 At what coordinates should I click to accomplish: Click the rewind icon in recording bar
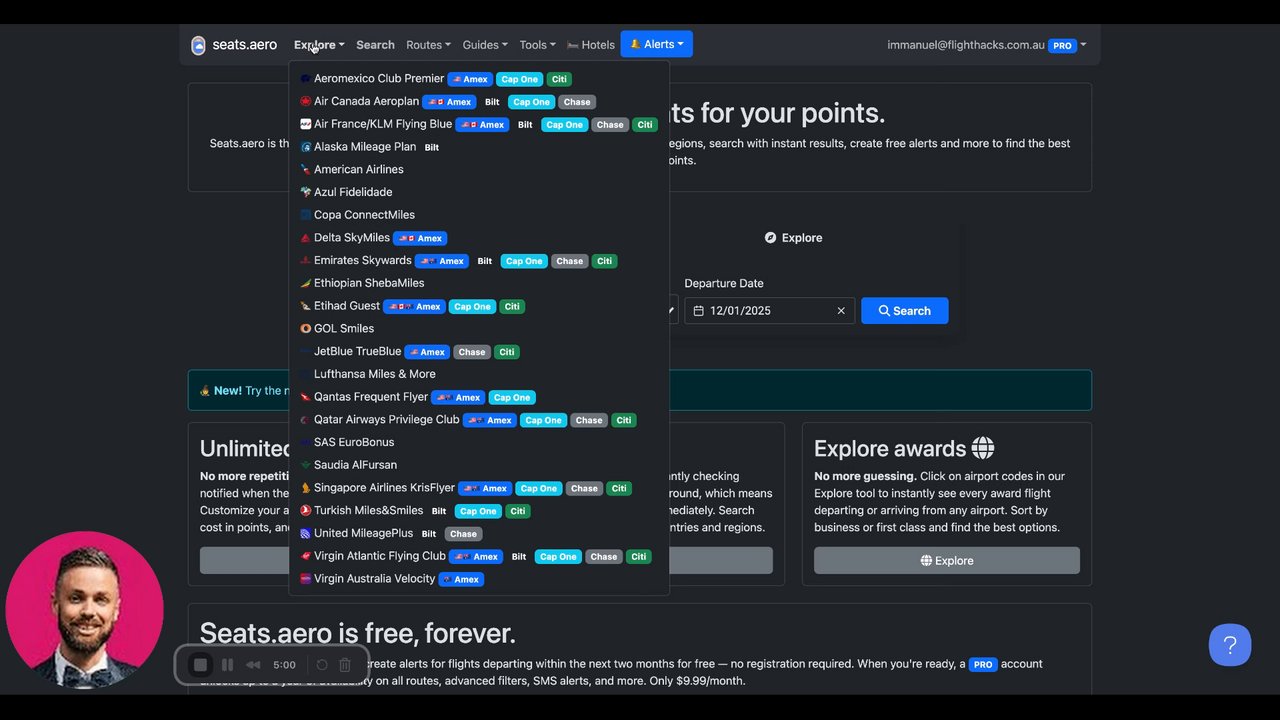click(254, 665)
